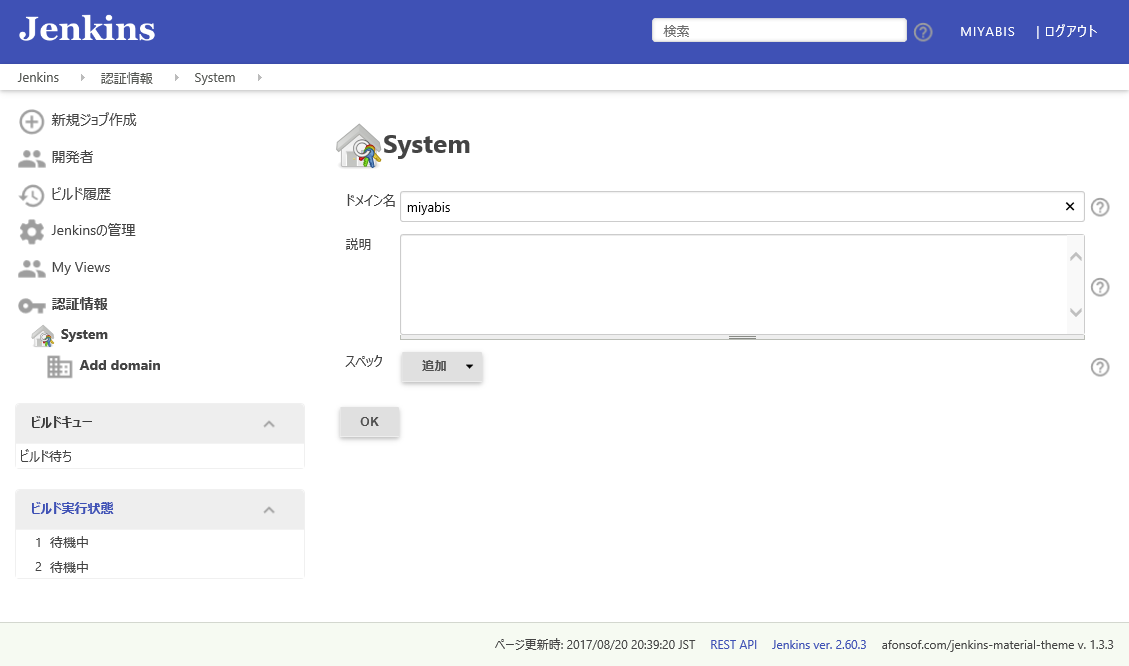Select Add domain in the sidebar

pyautogui.click(x=120, y=365)
